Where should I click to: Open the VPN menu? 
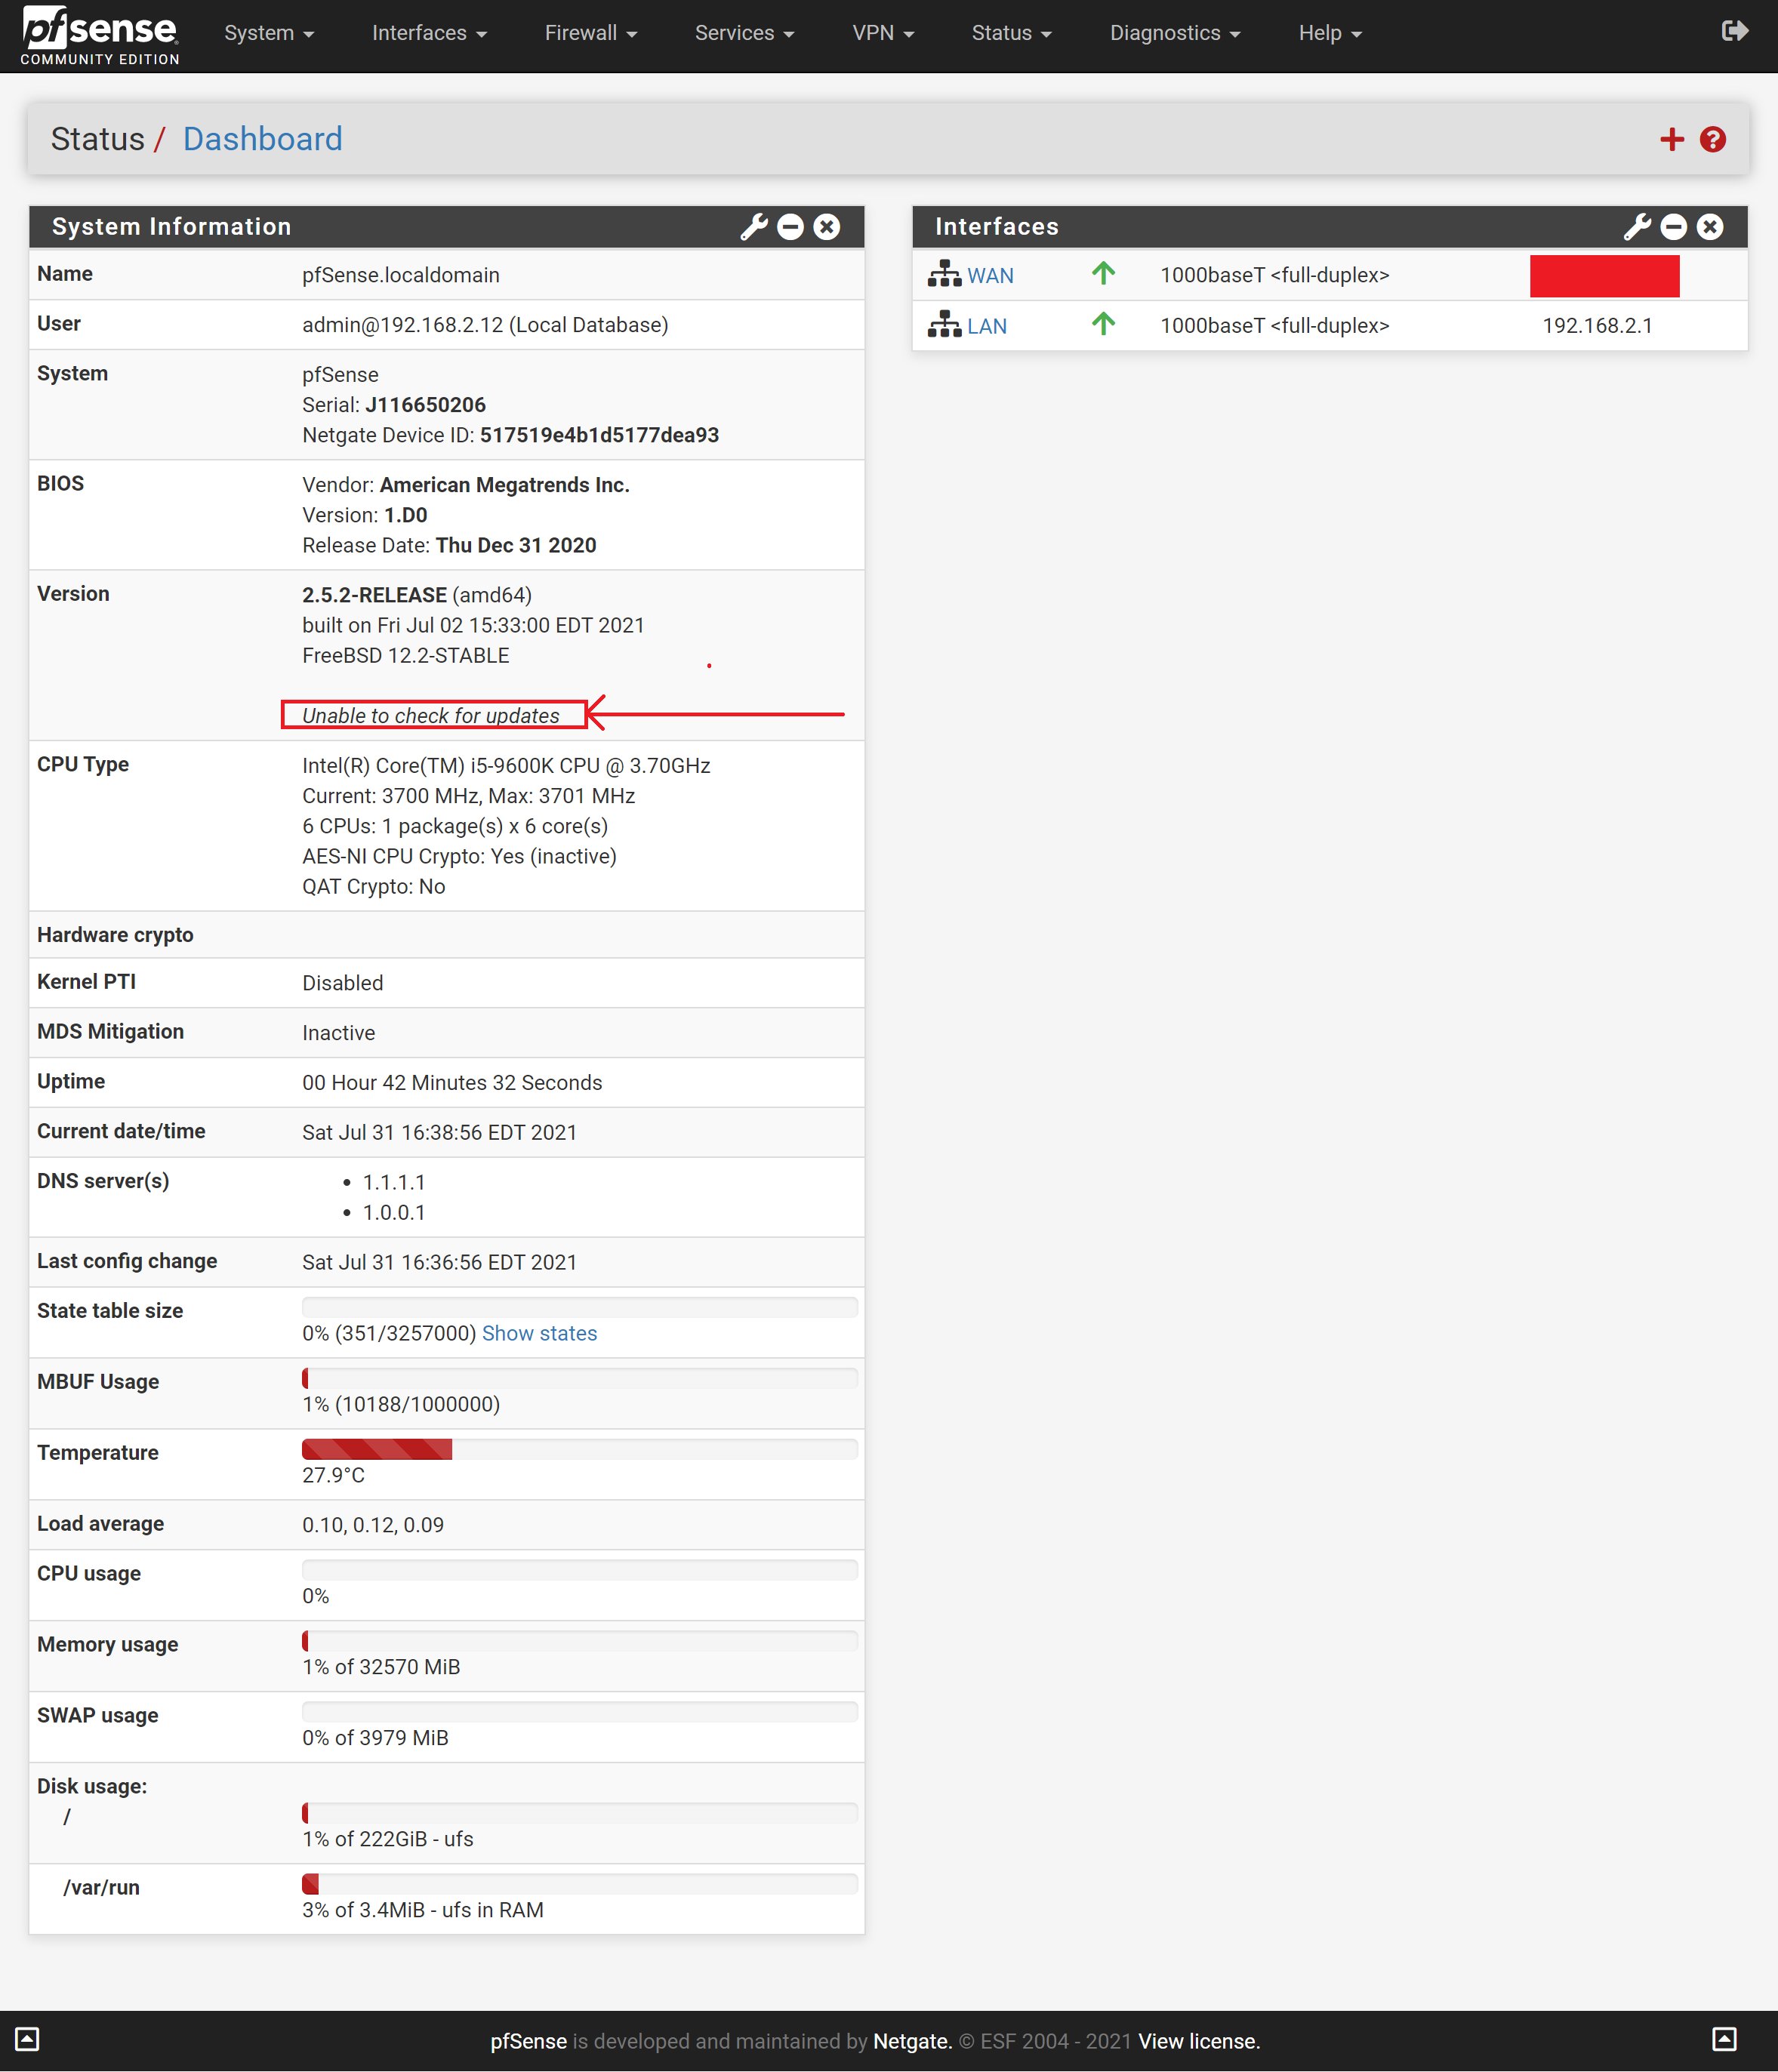[x=882, y=33]
